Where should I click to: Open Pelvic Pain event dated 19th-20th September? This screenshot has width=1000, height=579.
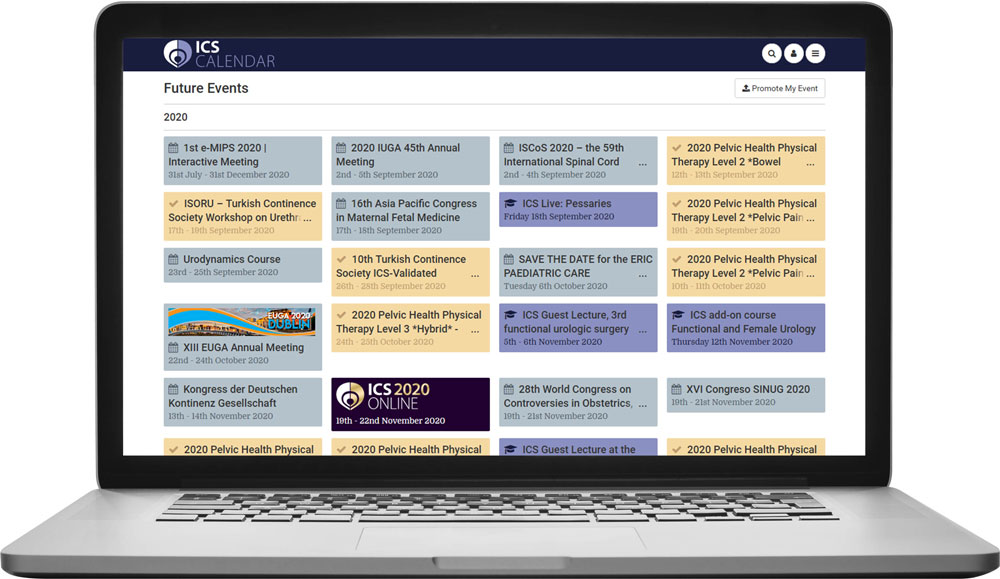coord(746,216)
